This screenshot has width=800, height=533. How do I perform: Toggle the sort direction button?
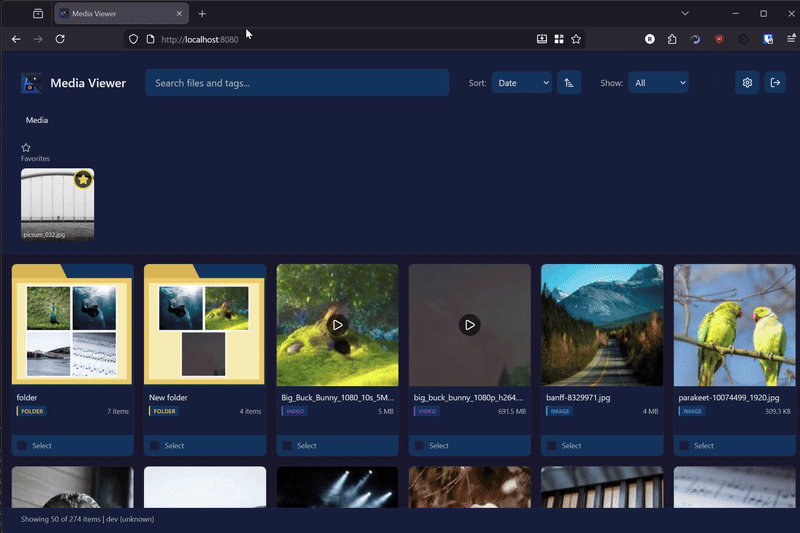coord(569,83)
